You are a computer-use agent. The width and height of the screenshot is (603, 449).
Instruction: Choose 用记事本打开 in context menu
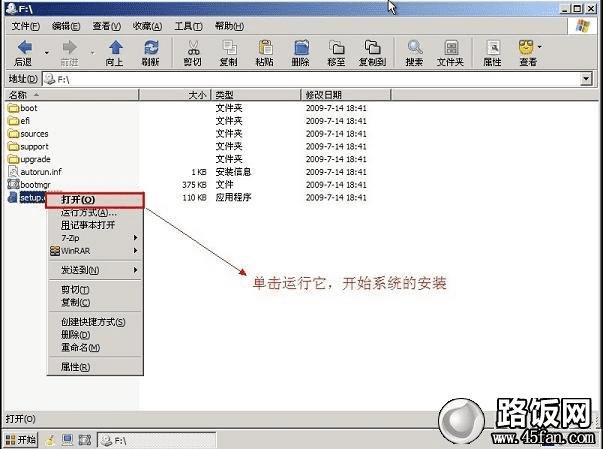(95, 225)
